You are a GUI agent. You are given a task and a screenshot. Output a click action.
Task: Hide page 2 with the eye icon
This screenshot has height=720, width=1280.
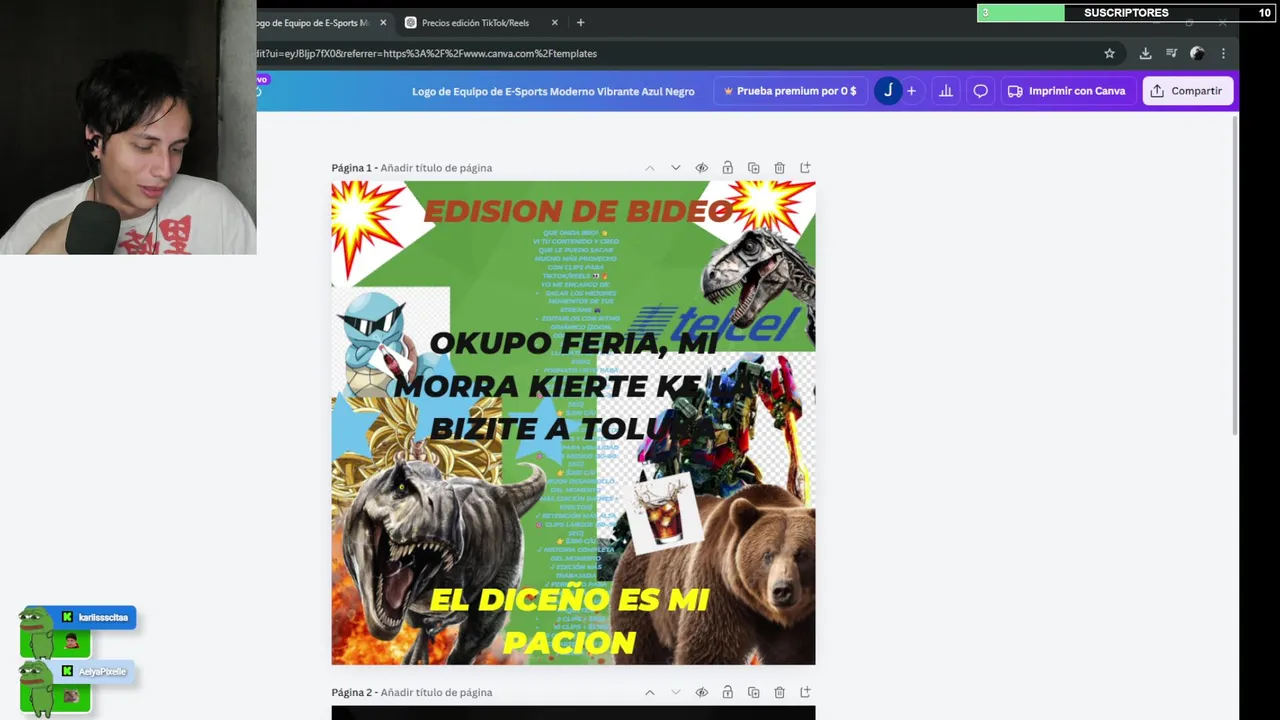pyautogui.click(x=701, y=692)
